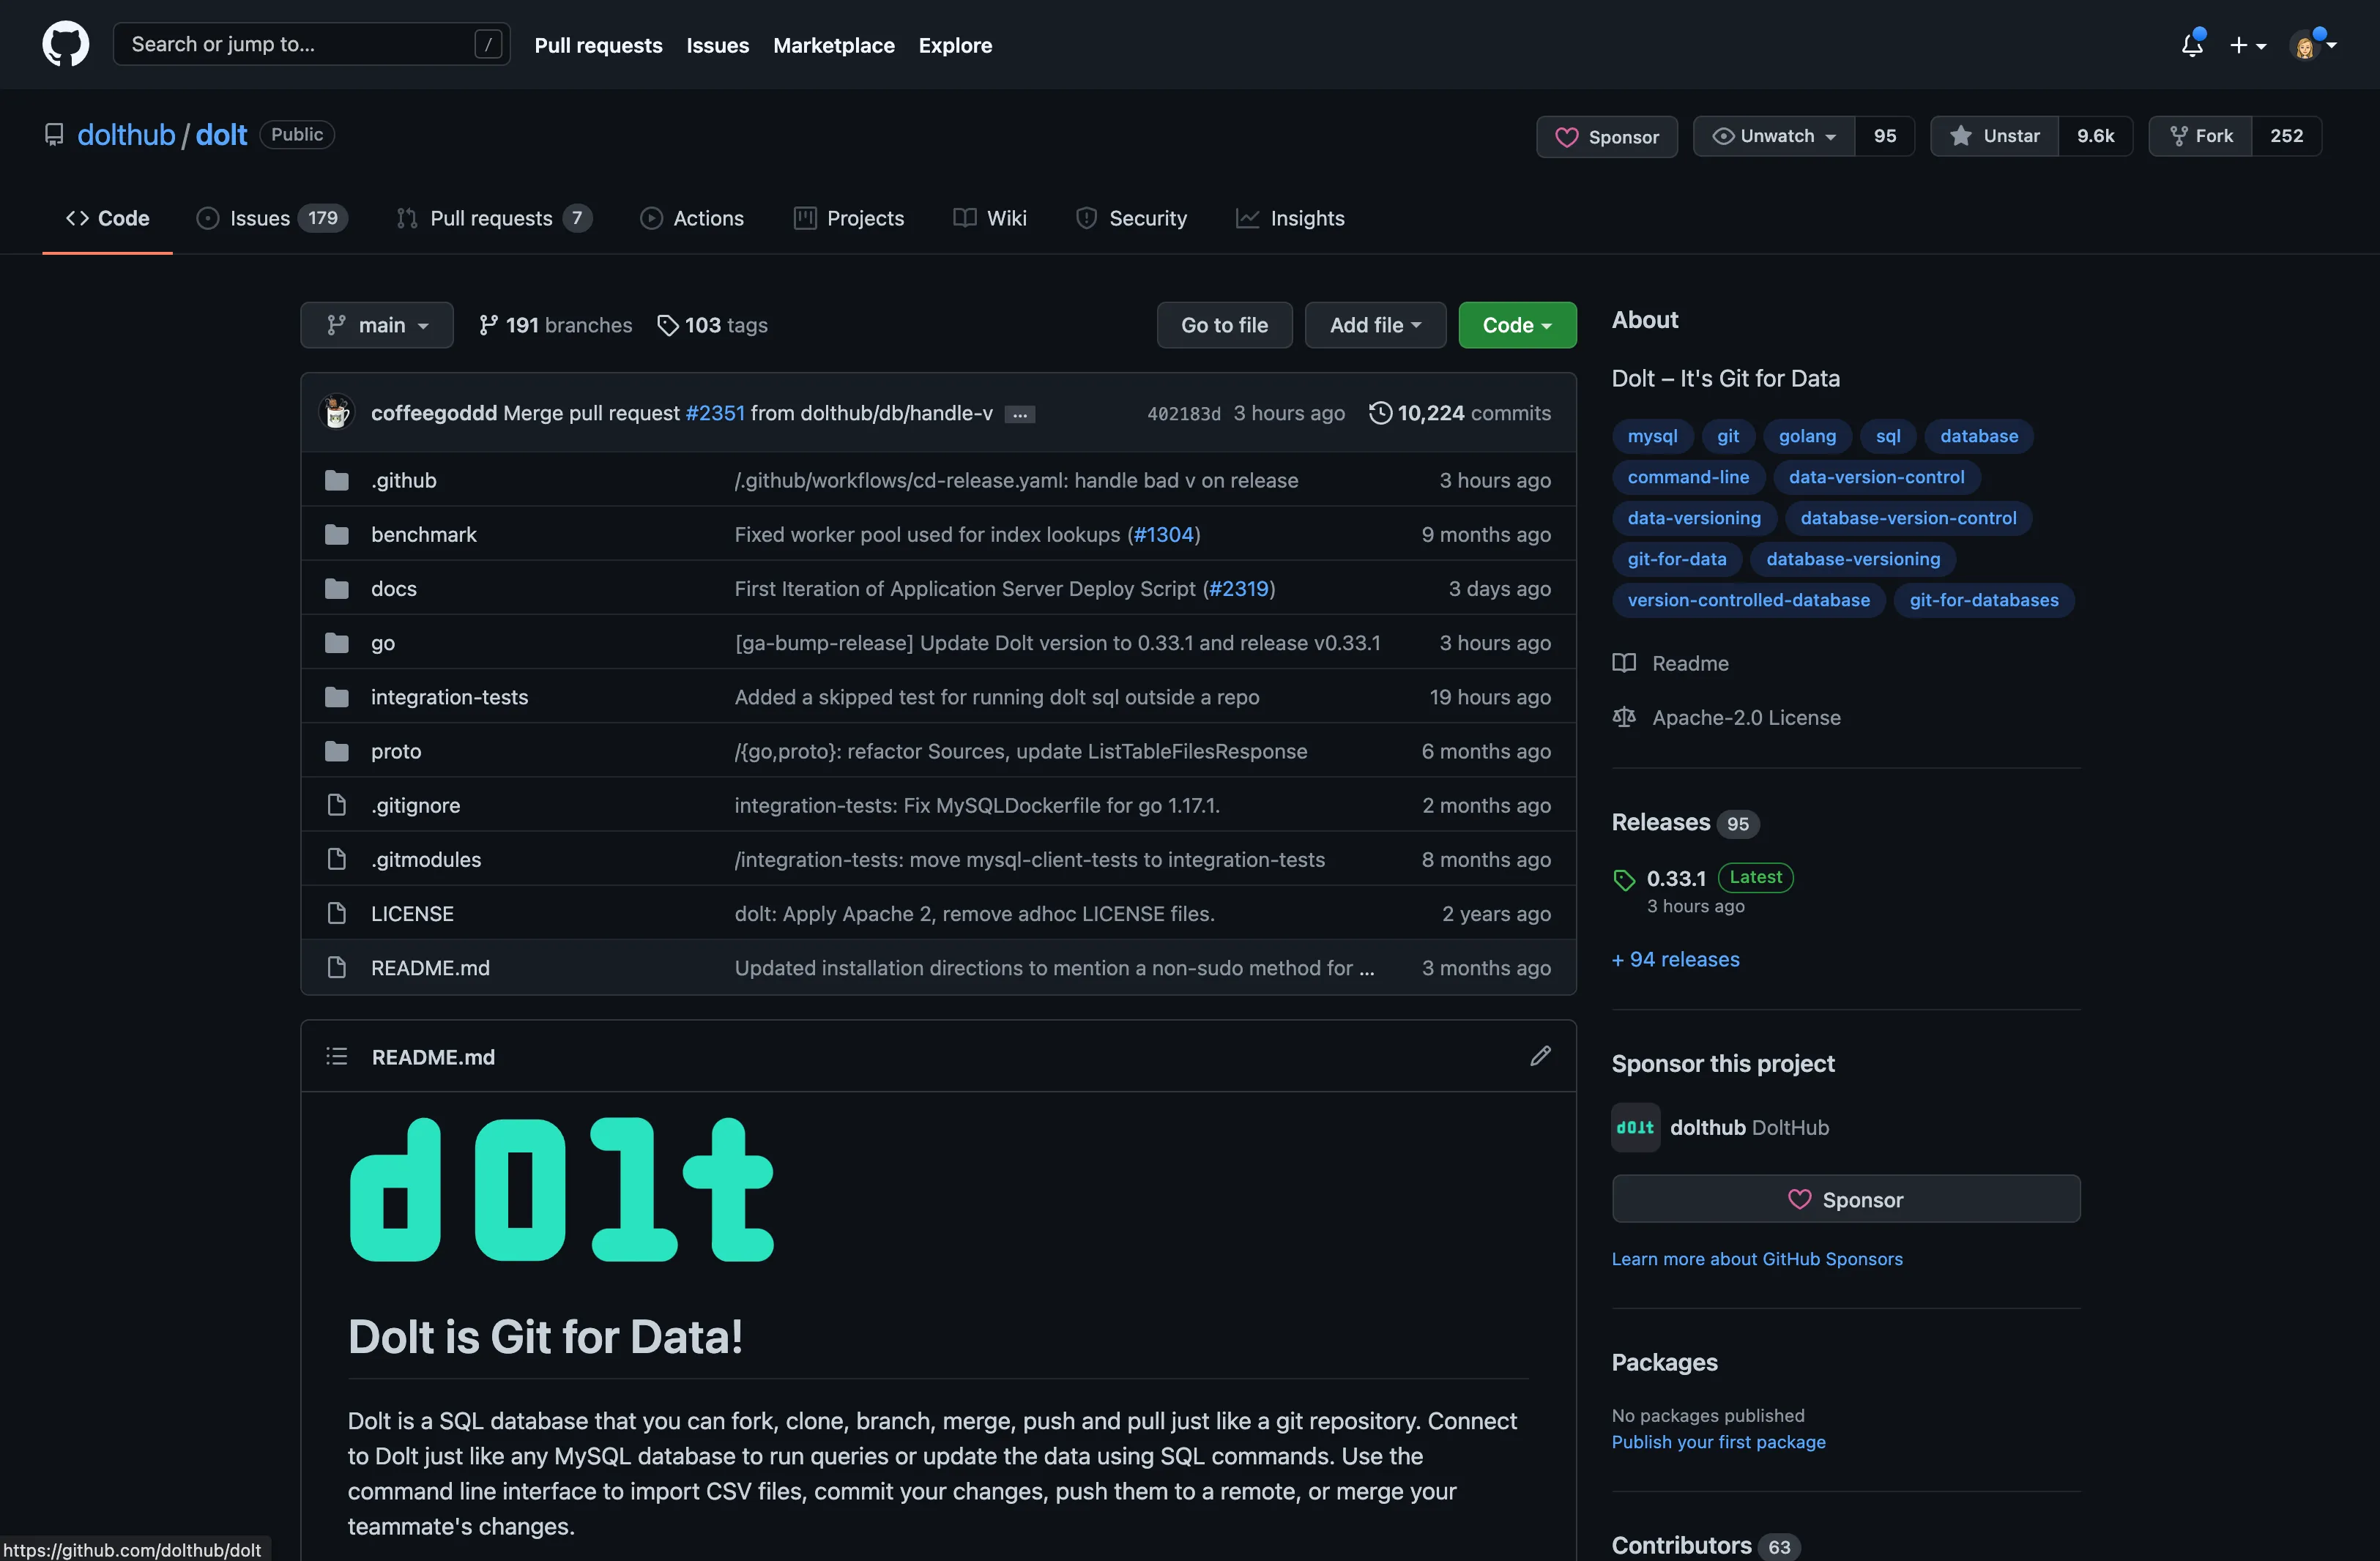Click the tag icon next to 103 tags
Viewport: 2380px width, 1561px height.
tap(669, 325)
